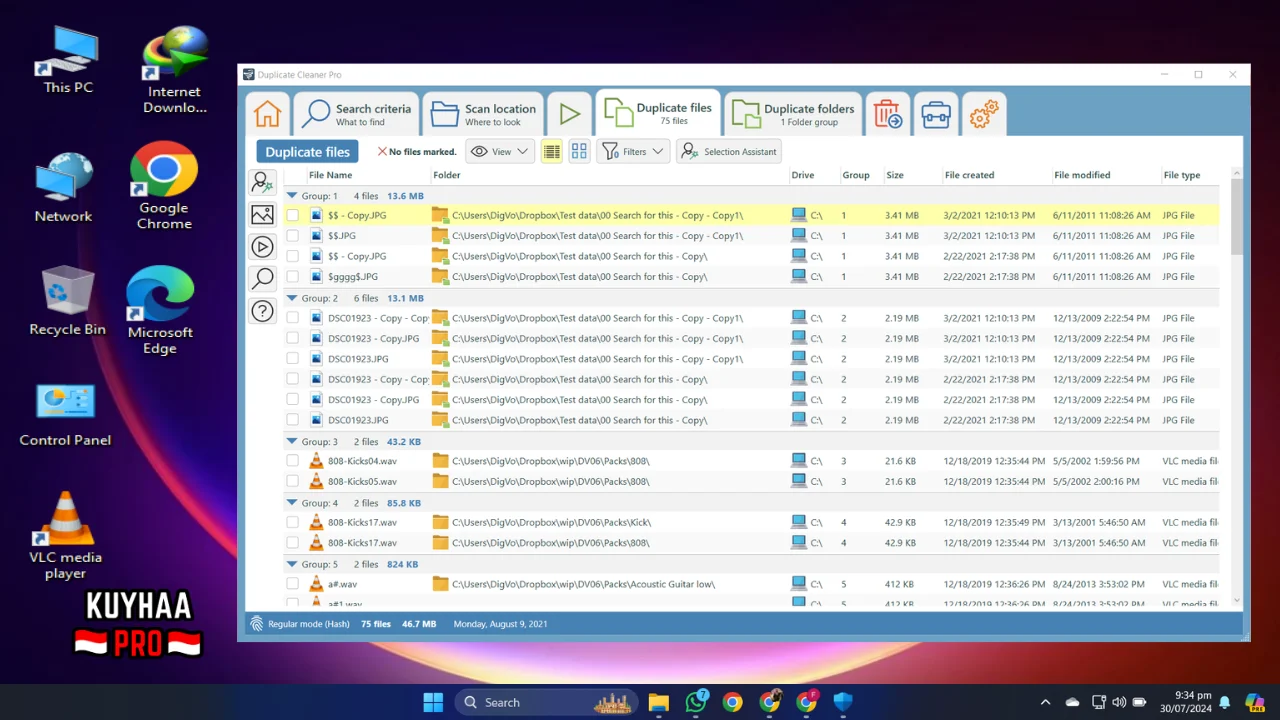
Task: Switch to the Duplicate folders tab
Action: pyautogui.click(x=793, y=114)
